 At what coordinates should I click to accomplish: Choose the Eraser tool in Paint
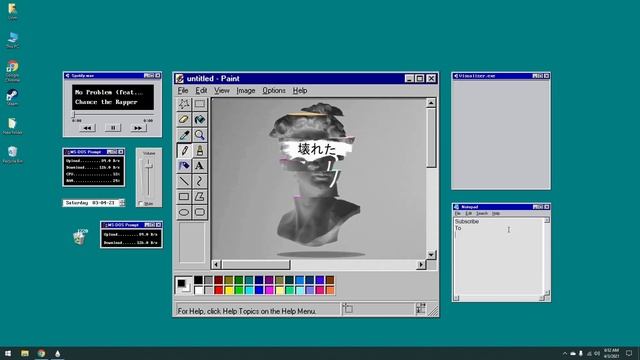click(184, 120)
